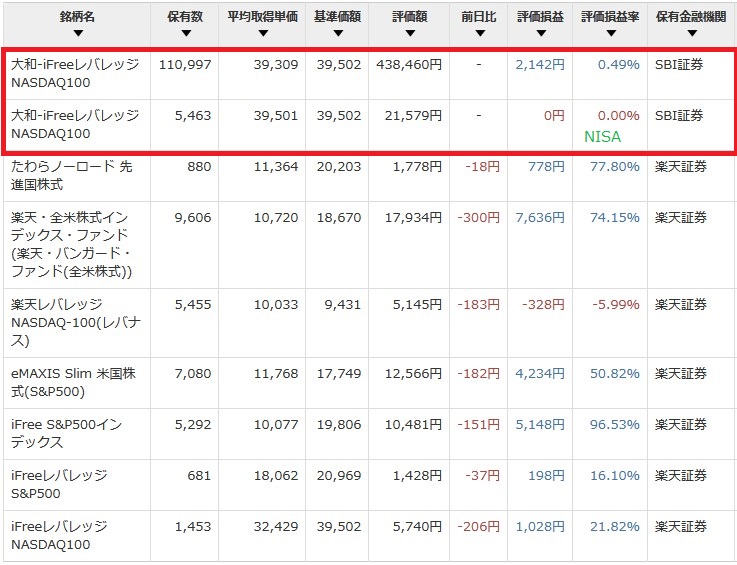Open iFreeレバレッジ NASDAQ100 楽天証券 fund name
The height and width of the screenshot is (565, 737).
(x=59, y=535)
